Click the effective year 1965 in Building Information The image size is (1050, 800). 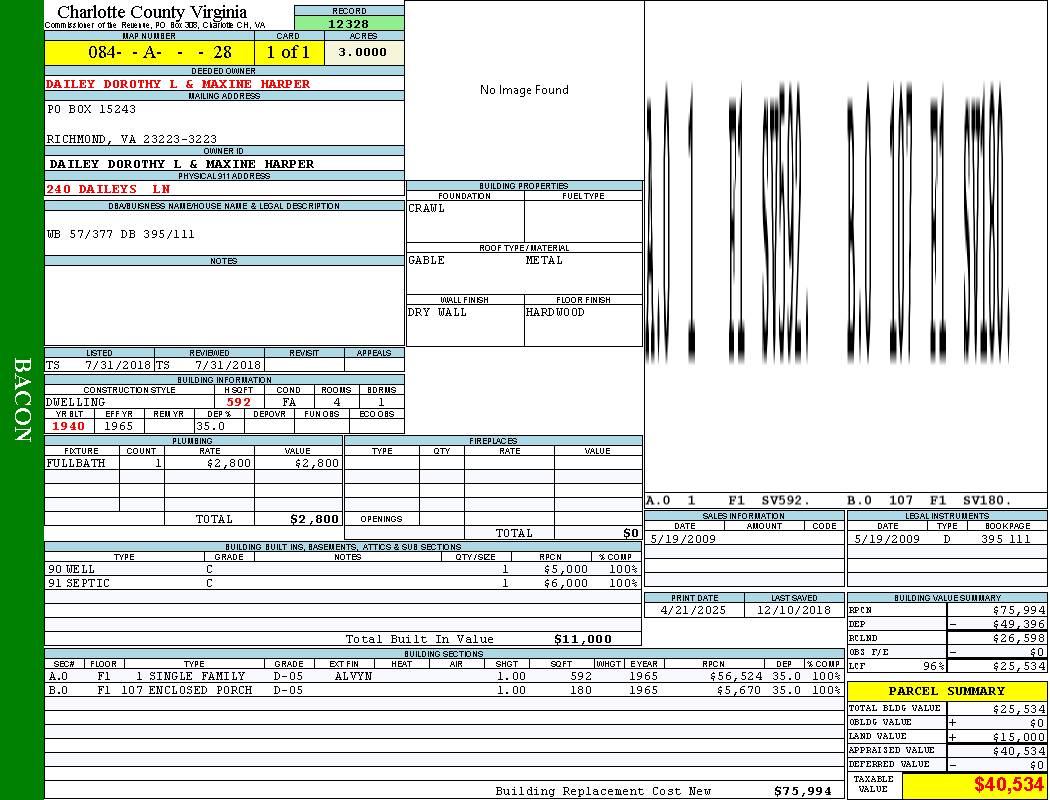click(119, 426)
